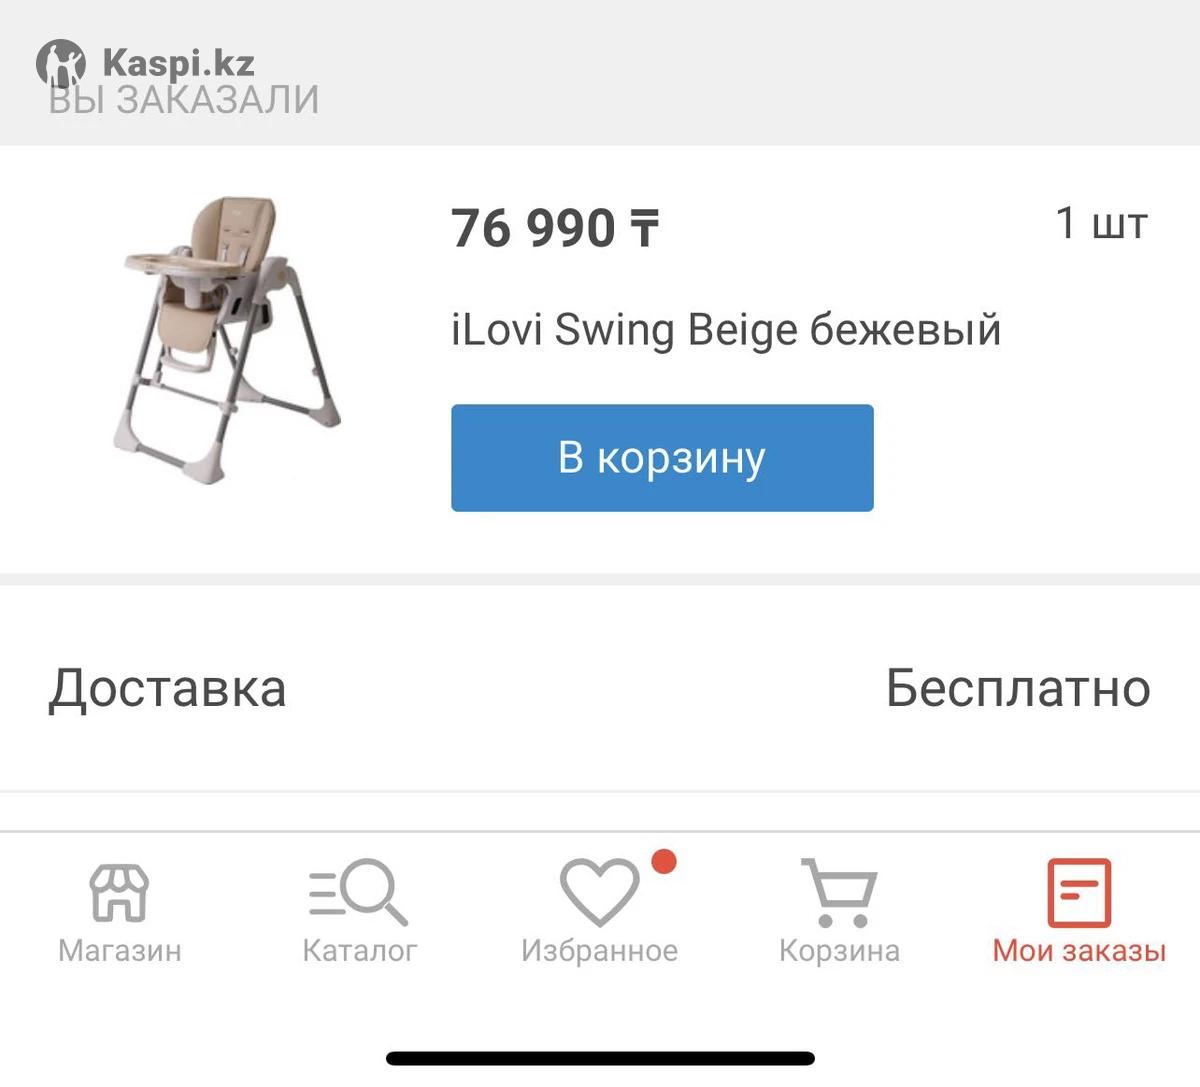Select the Избранное tab label
The image size is (1200, 1087).
599,950
